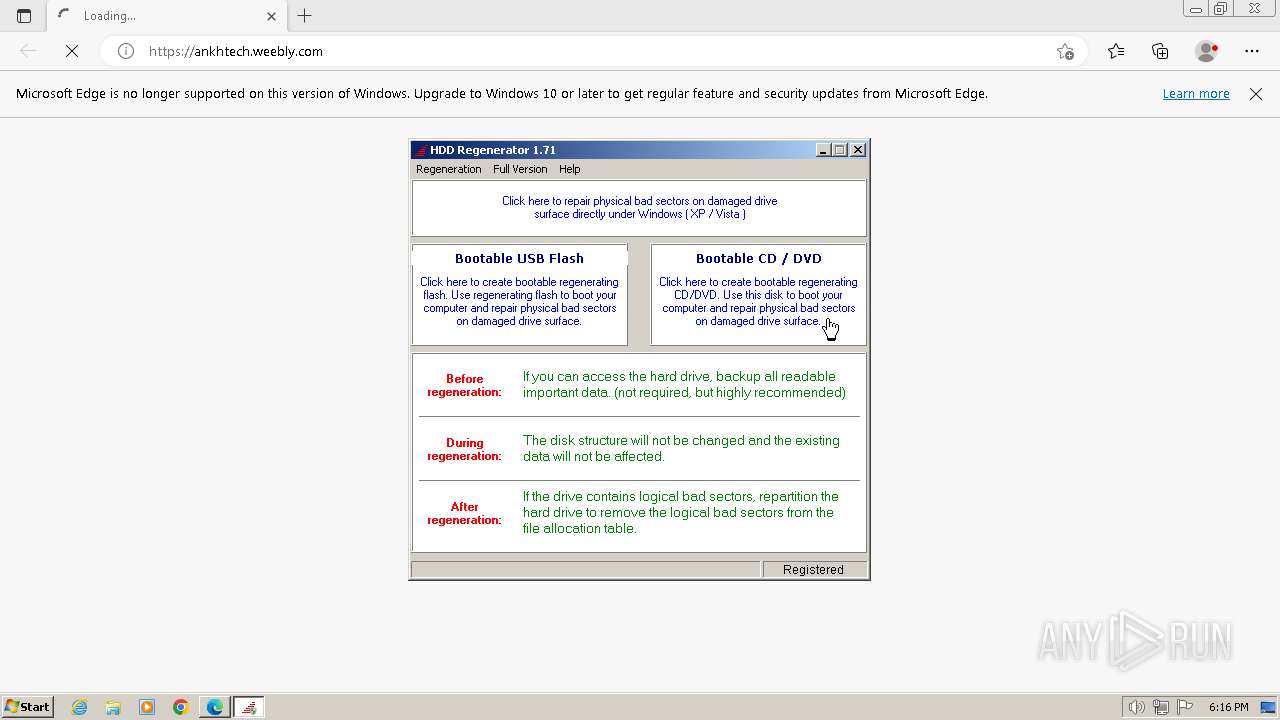Open Edge Collections icon
The height and width of the screenshot is (720, 1280).
tap(1160, 51)
